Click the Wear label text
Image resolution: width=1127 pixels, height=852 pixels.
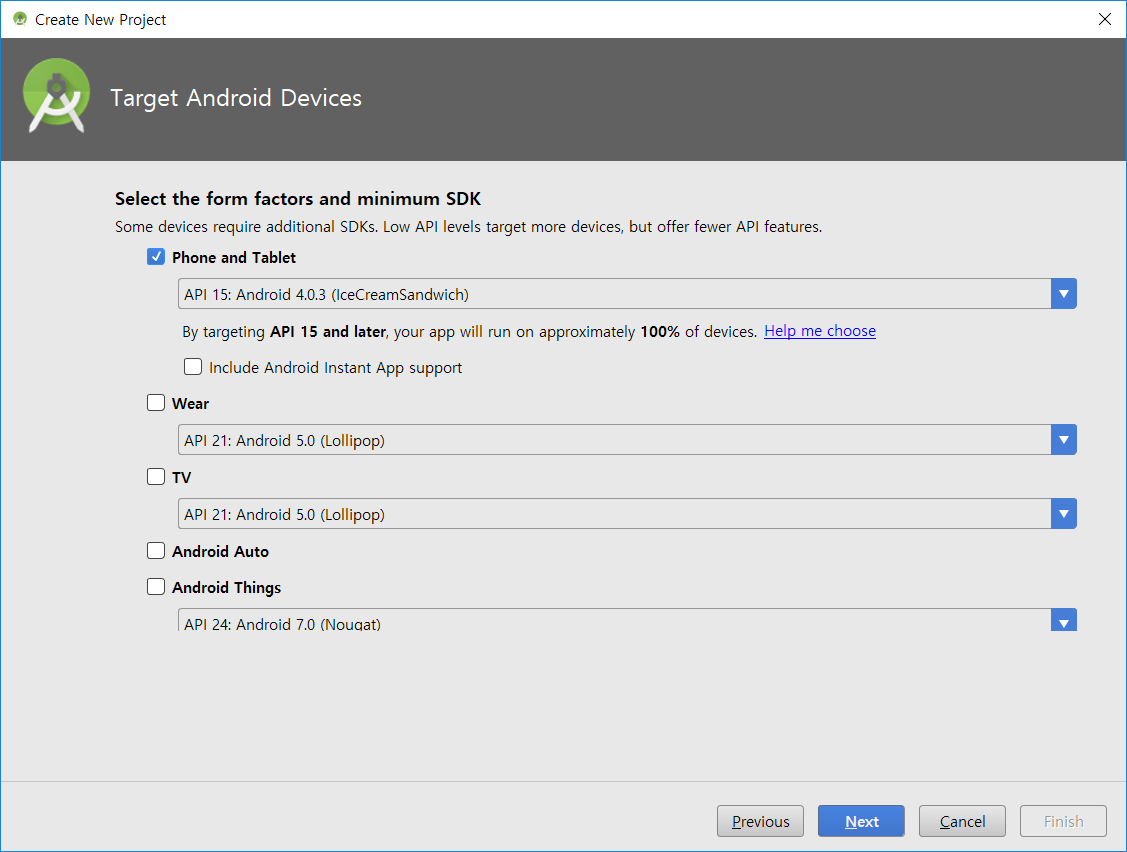click(x=190, y=403)
